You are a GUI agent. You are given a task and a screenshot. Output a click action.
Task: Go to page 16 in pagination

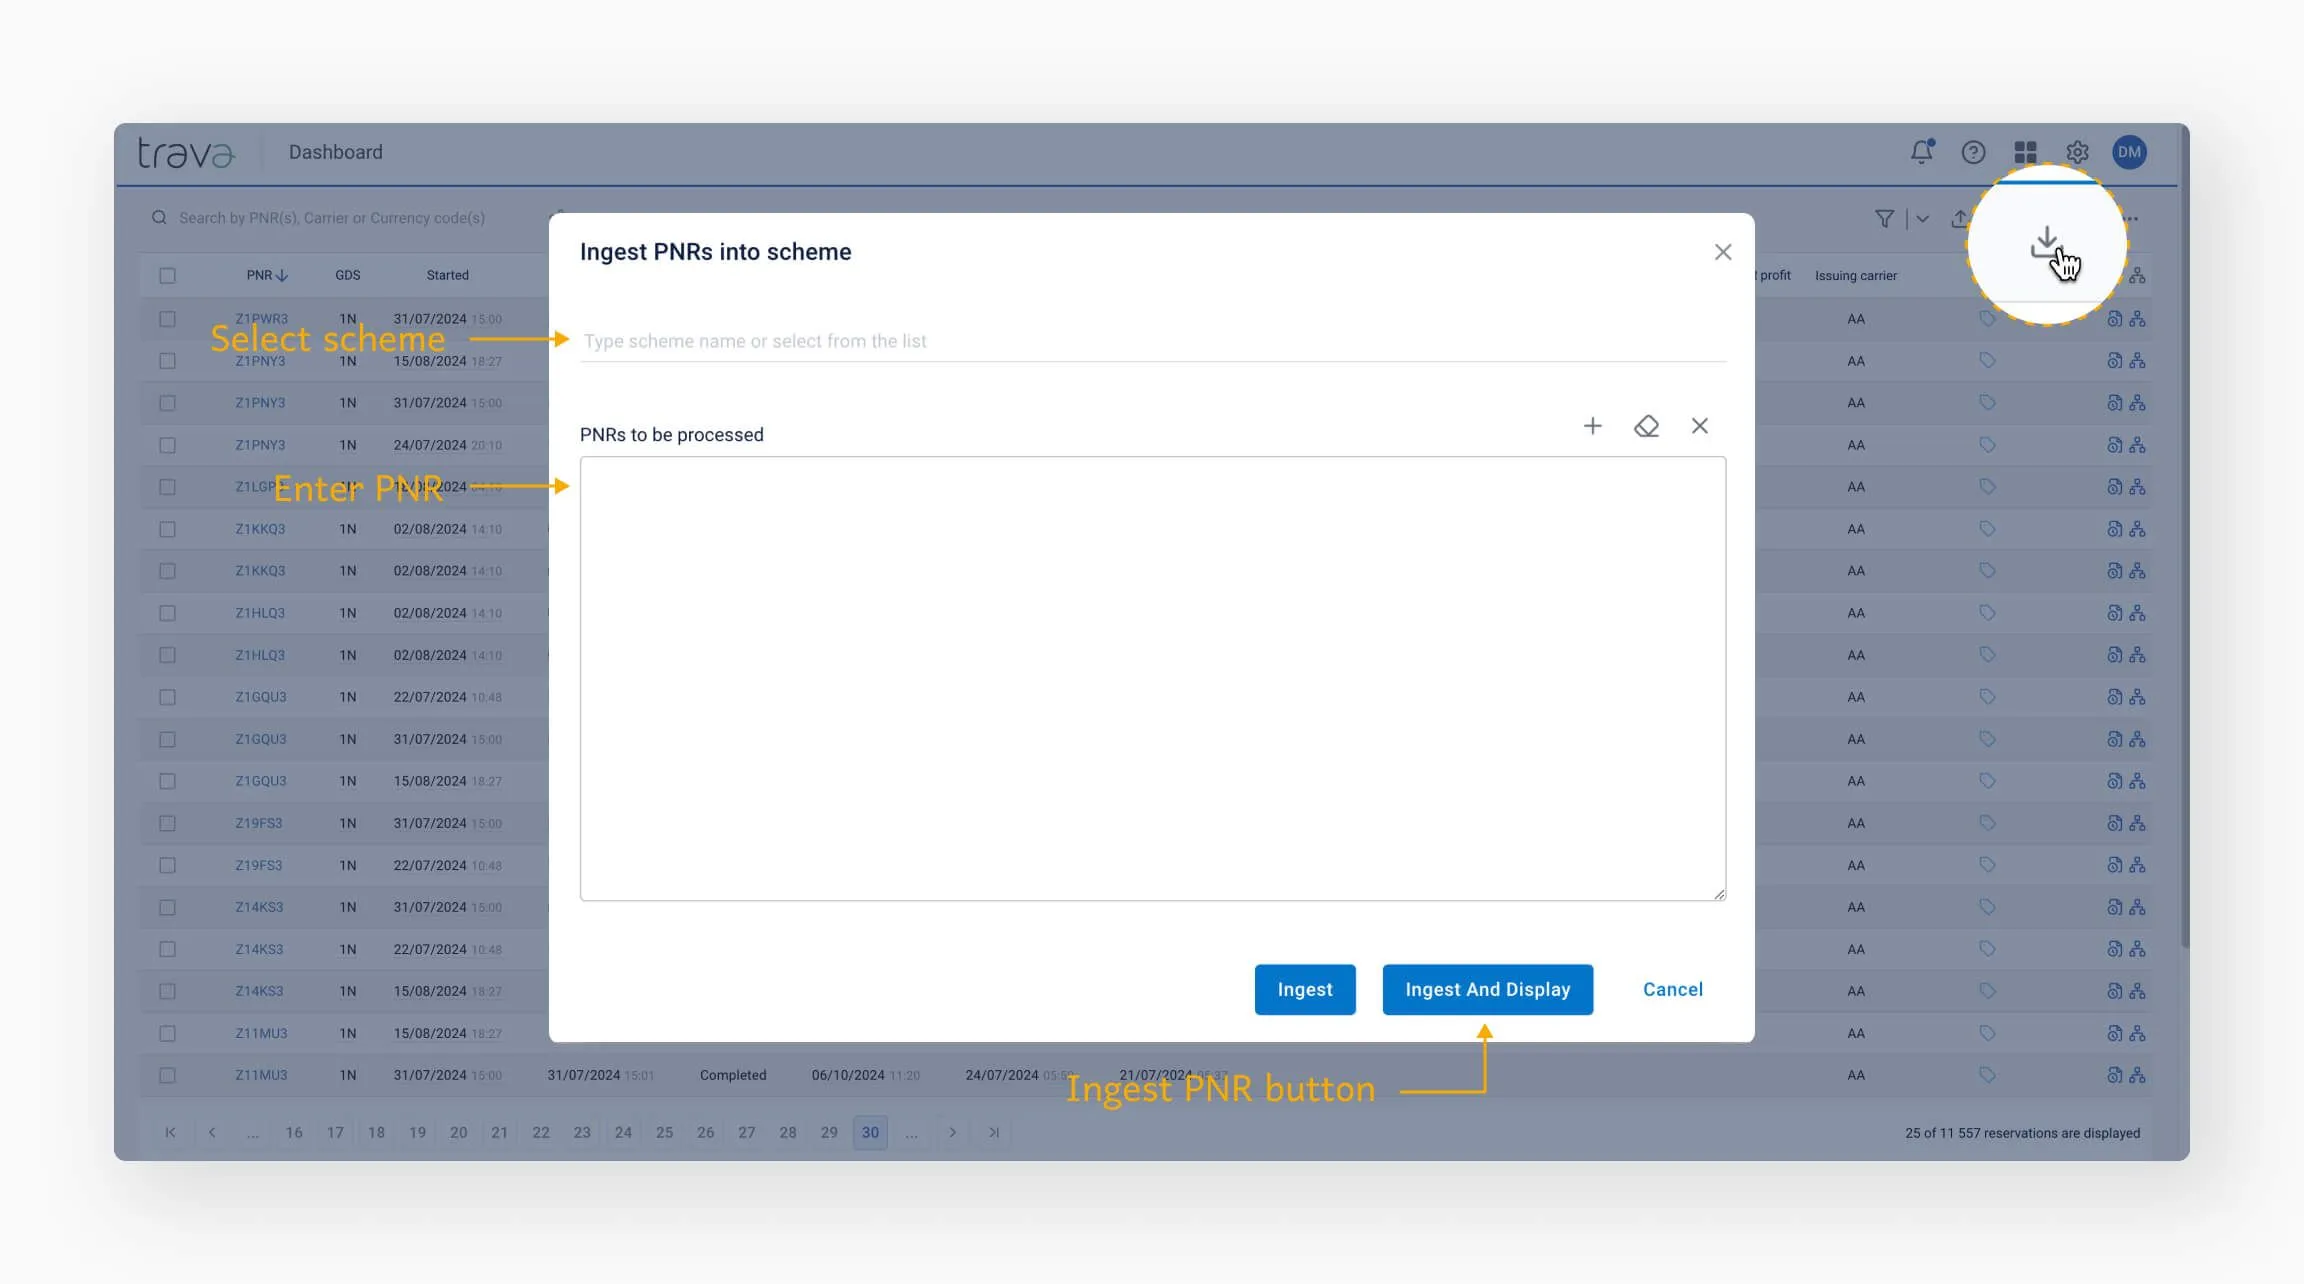click(x=294, y=1132)
